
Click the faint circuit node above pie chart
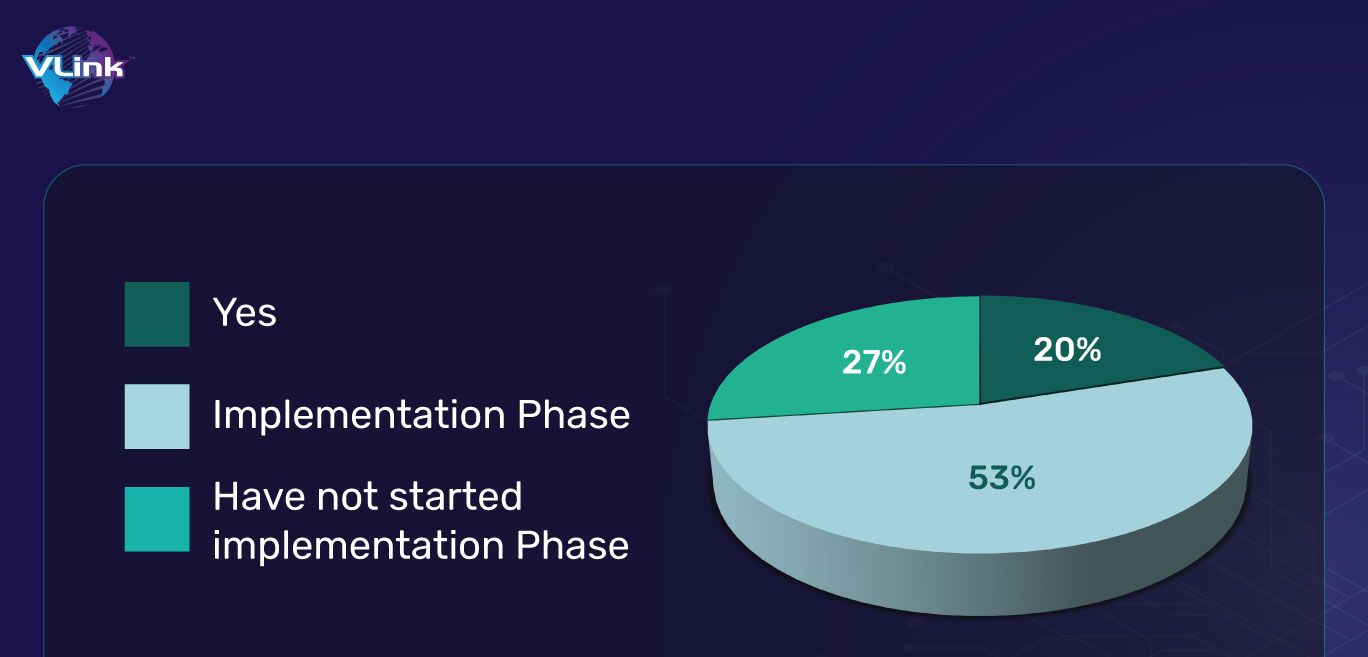coord(885,268)
